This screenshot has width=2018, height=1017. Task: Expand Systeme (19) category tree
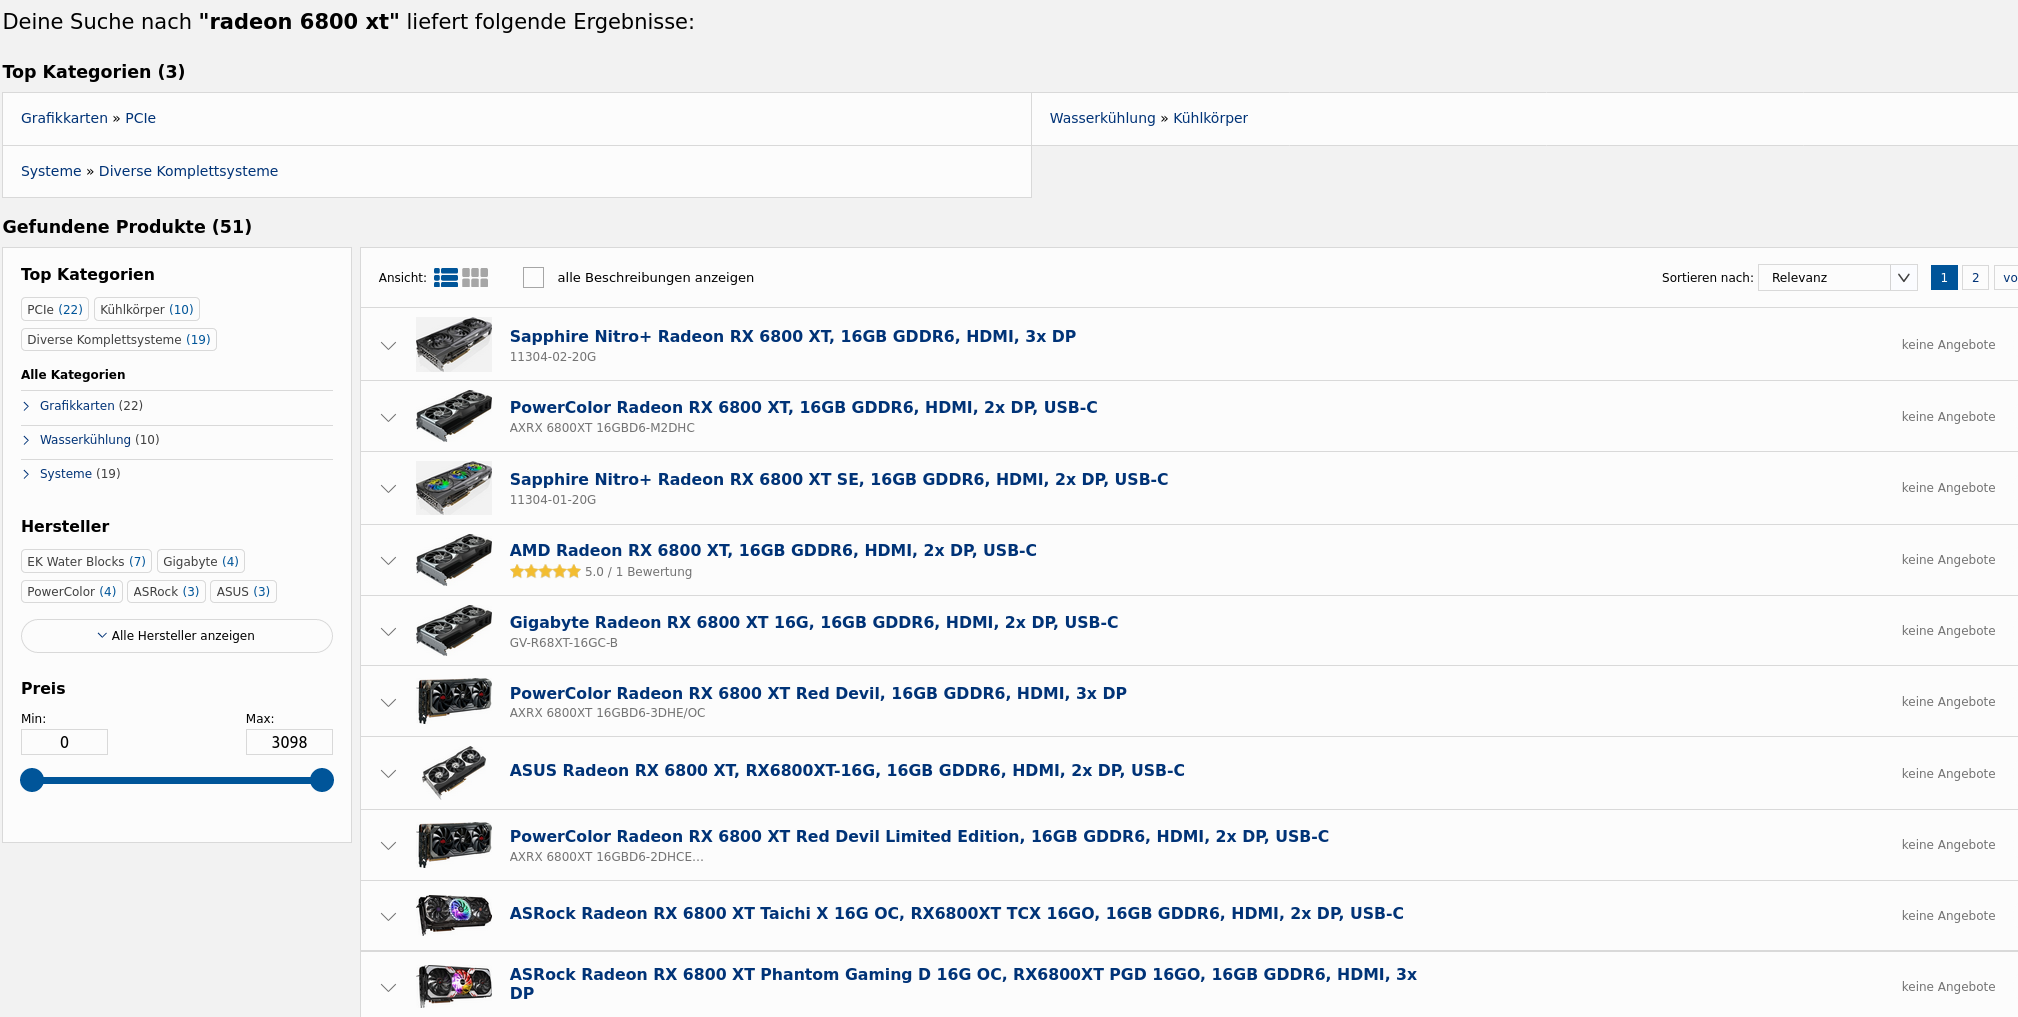pos(26,474)
